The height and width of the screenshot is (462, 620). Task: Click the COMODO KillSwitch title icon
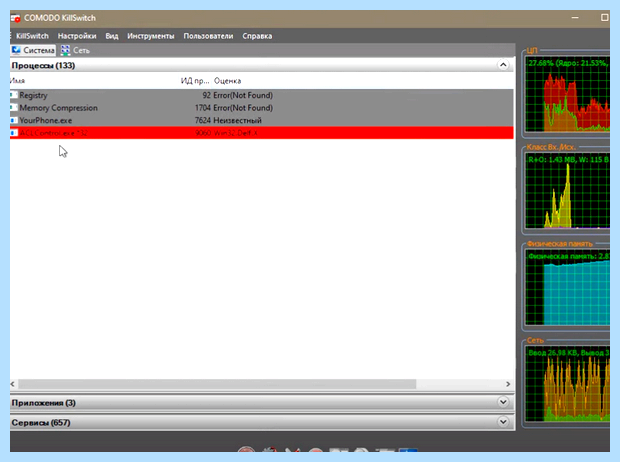pyautogui.click(x=15, y=18)
